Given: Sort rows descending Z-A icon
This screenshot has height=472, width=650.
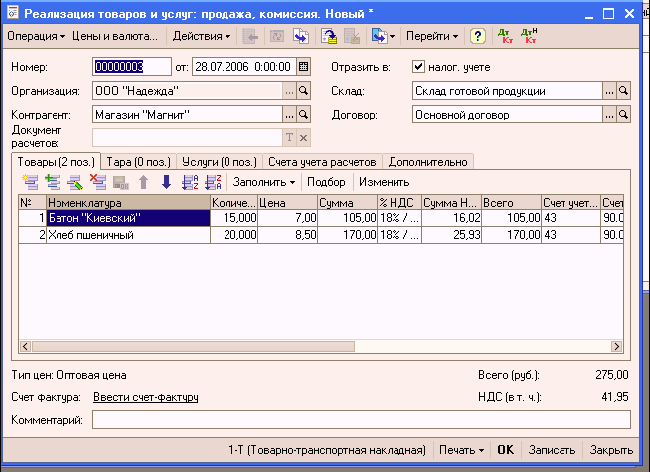Looking at the screenshot, I should (x=212, y=182).
